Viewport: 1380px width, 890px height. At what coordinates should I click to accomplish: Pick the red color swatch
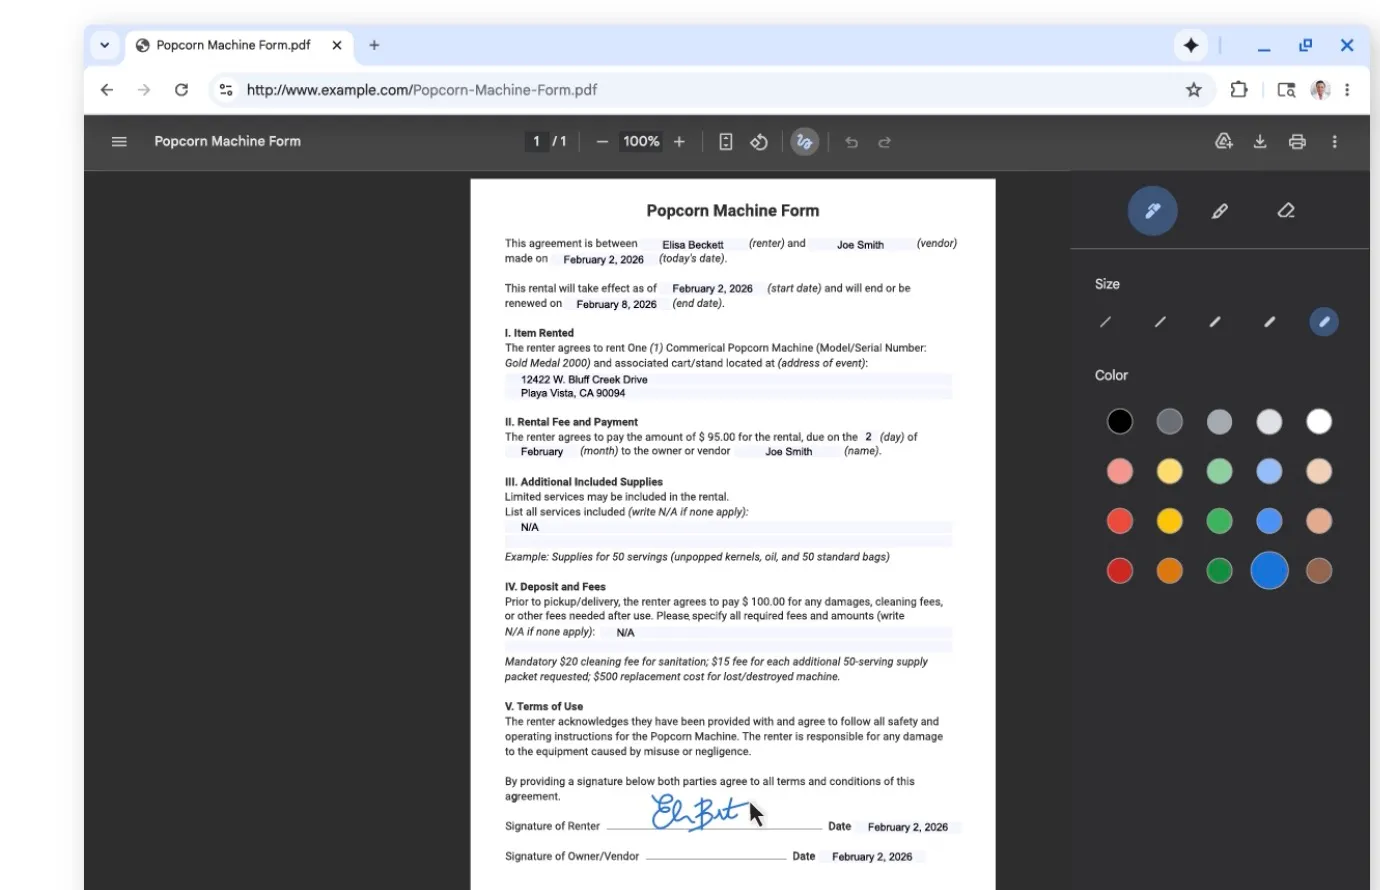(x=1120, y=521)
